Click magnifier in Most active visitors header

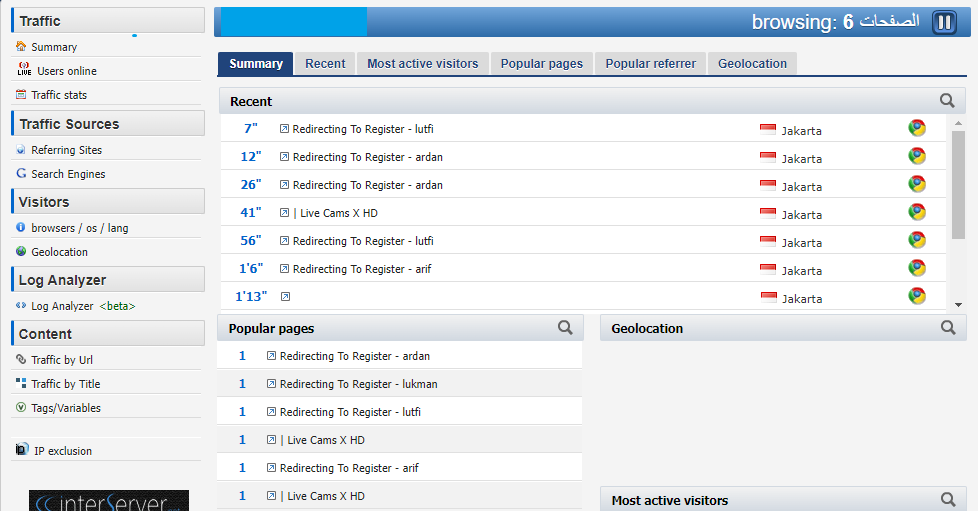coord(948,500)
